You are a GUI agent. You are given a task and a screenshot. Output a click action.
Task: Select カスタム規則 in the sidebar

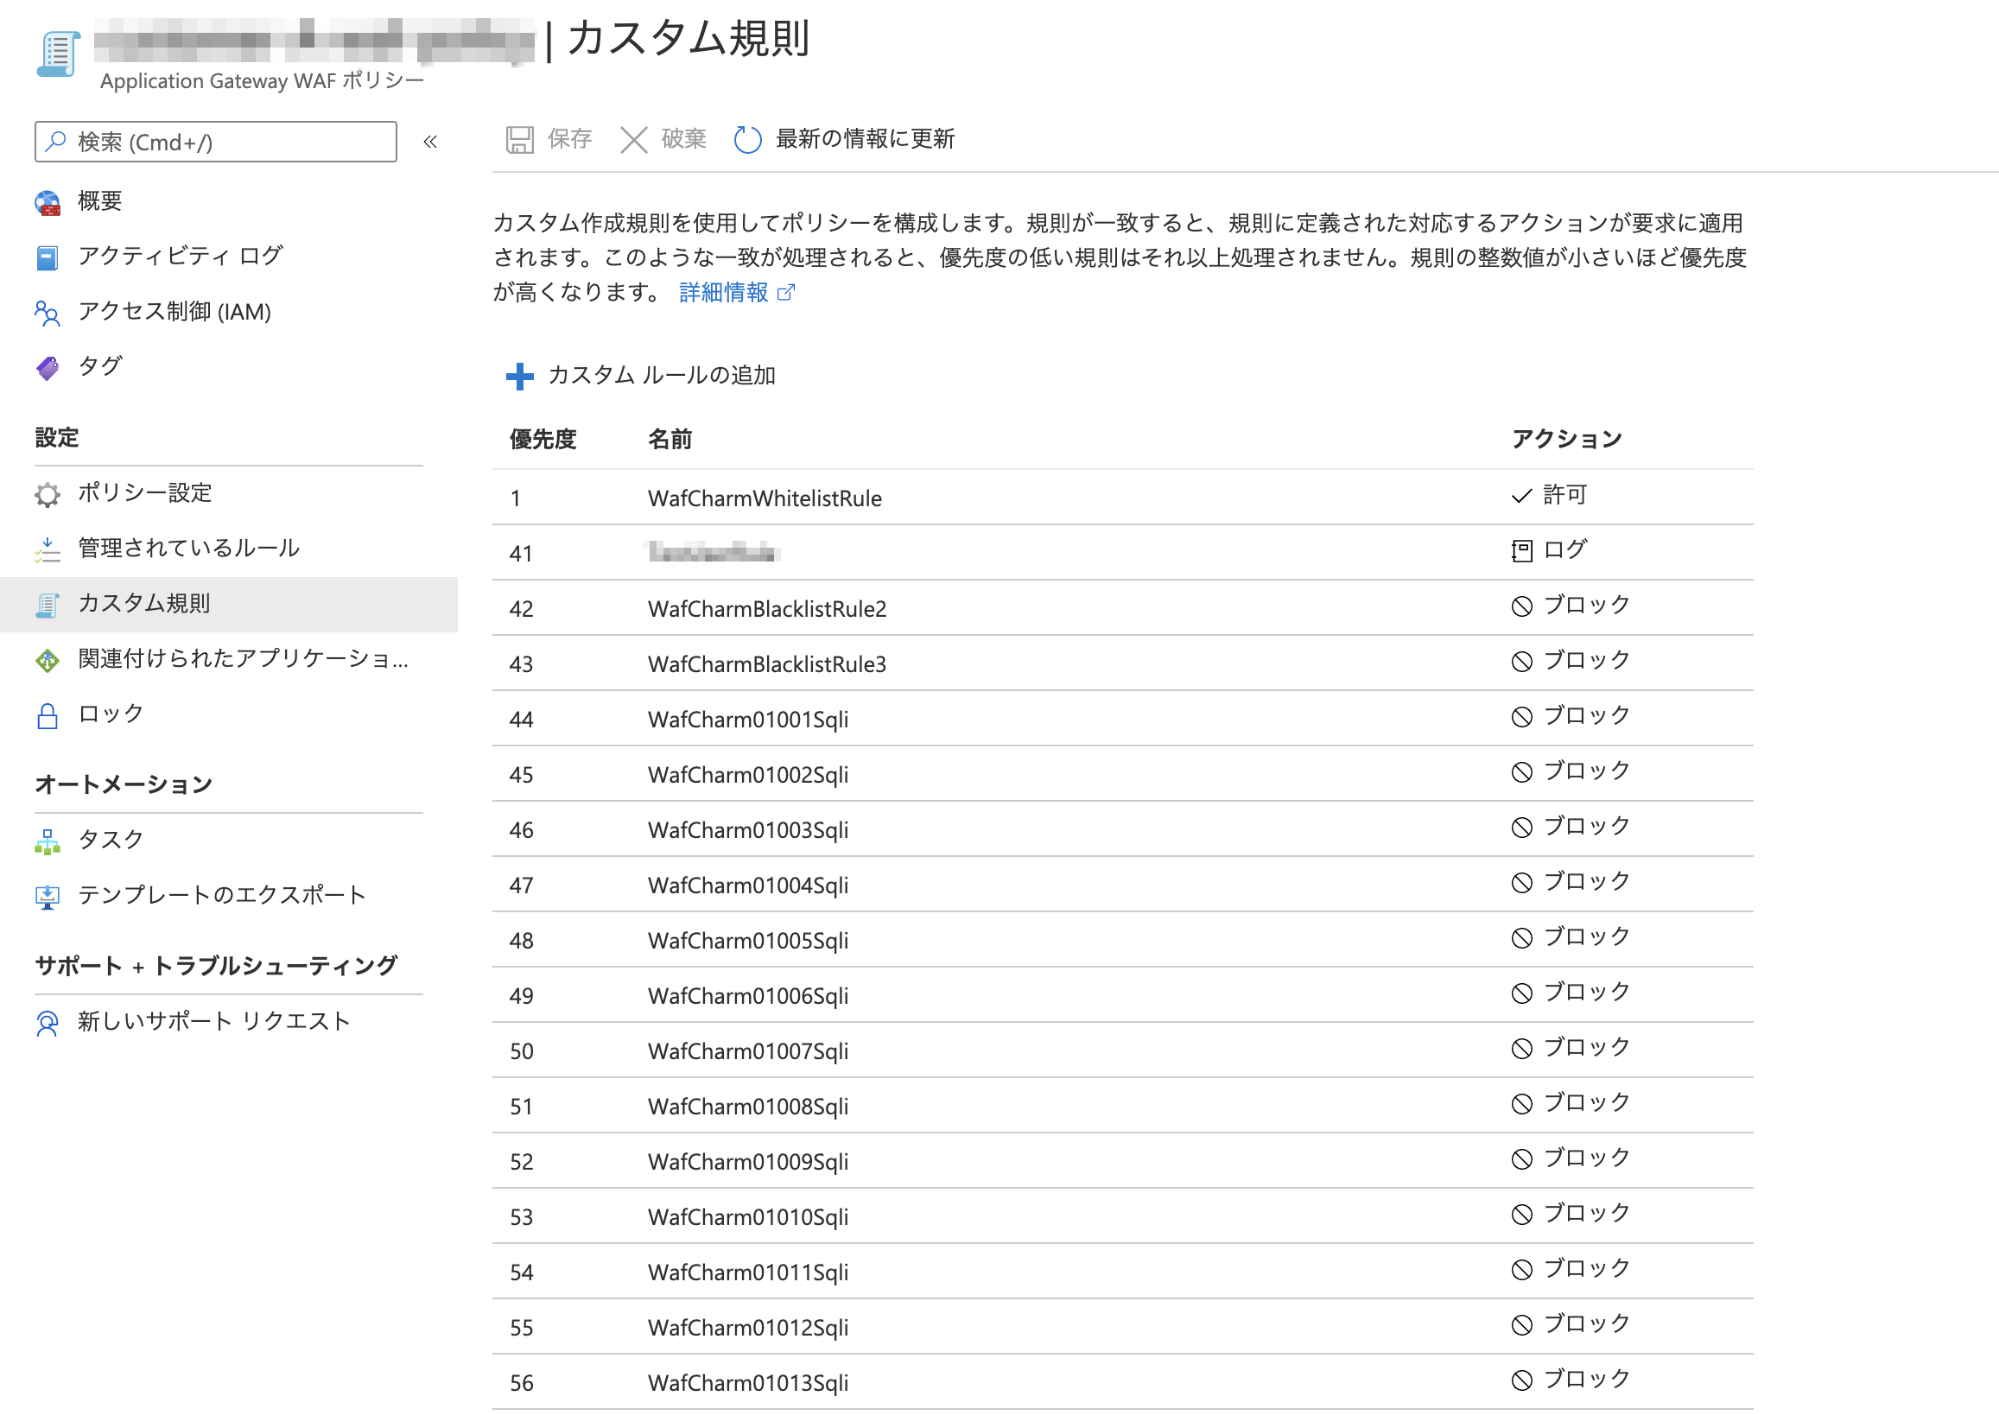tap(229, 604)
